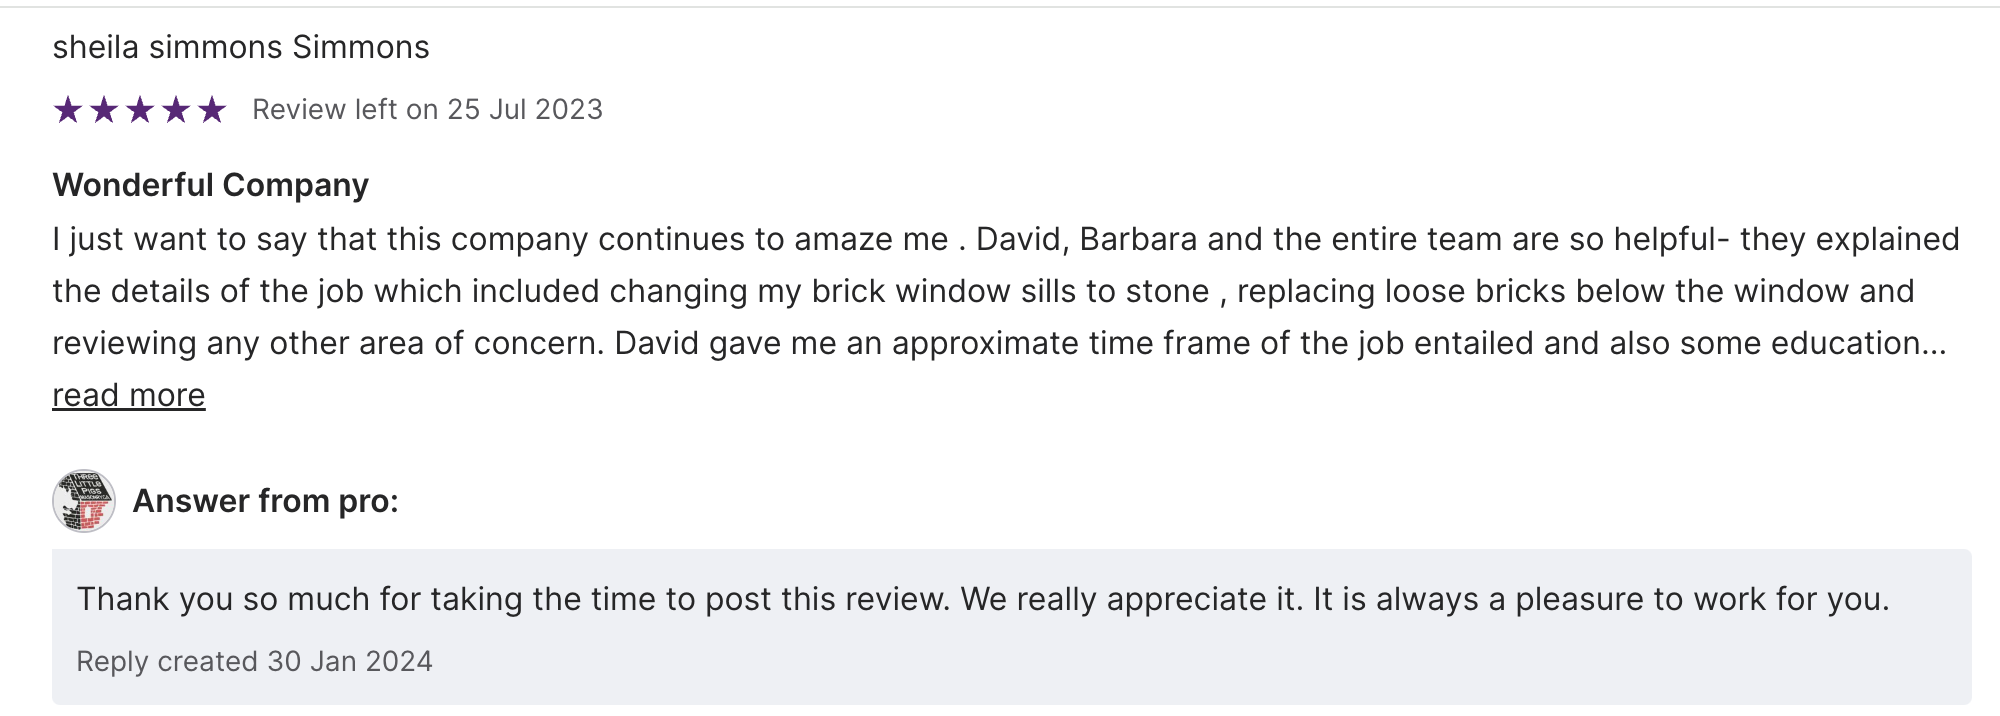Click the first purple rating star
The width and height of the screenshot is (2000, 716).
click(x=68, y=110)
